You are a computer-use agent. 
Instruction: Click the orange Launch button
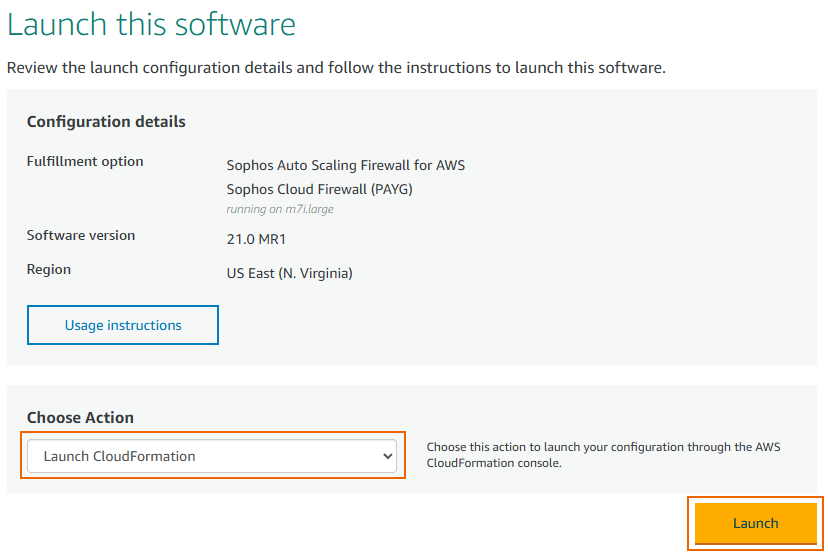[755, 523]
